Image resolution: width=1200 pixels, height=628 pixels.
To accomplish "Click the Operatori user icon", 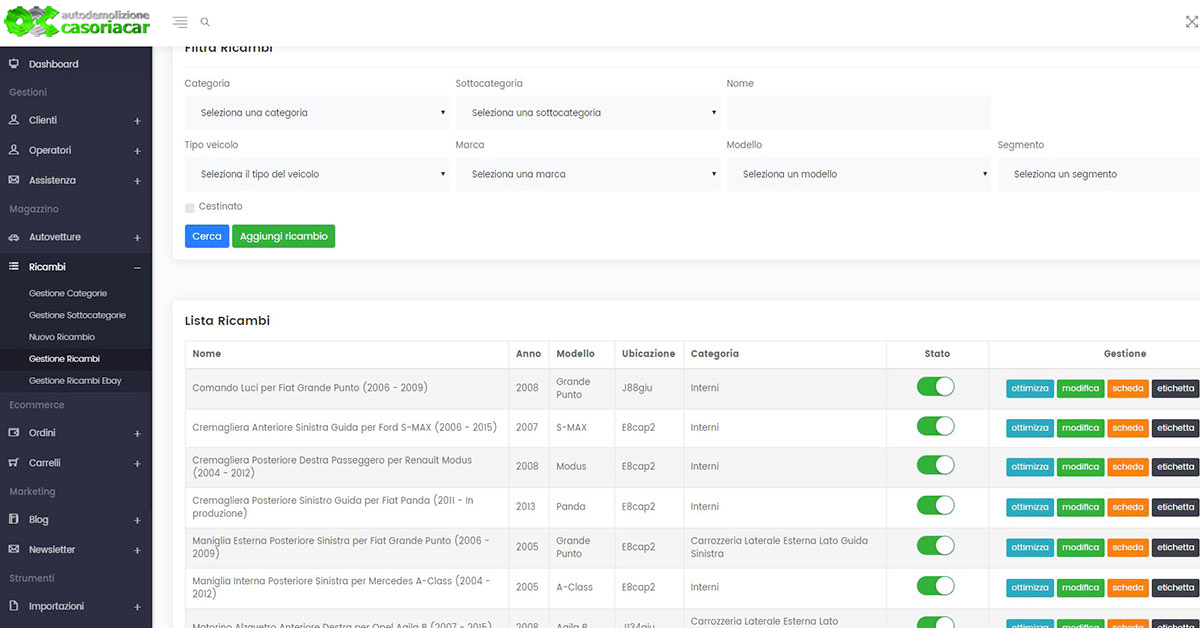I will (x=14, y=150).
